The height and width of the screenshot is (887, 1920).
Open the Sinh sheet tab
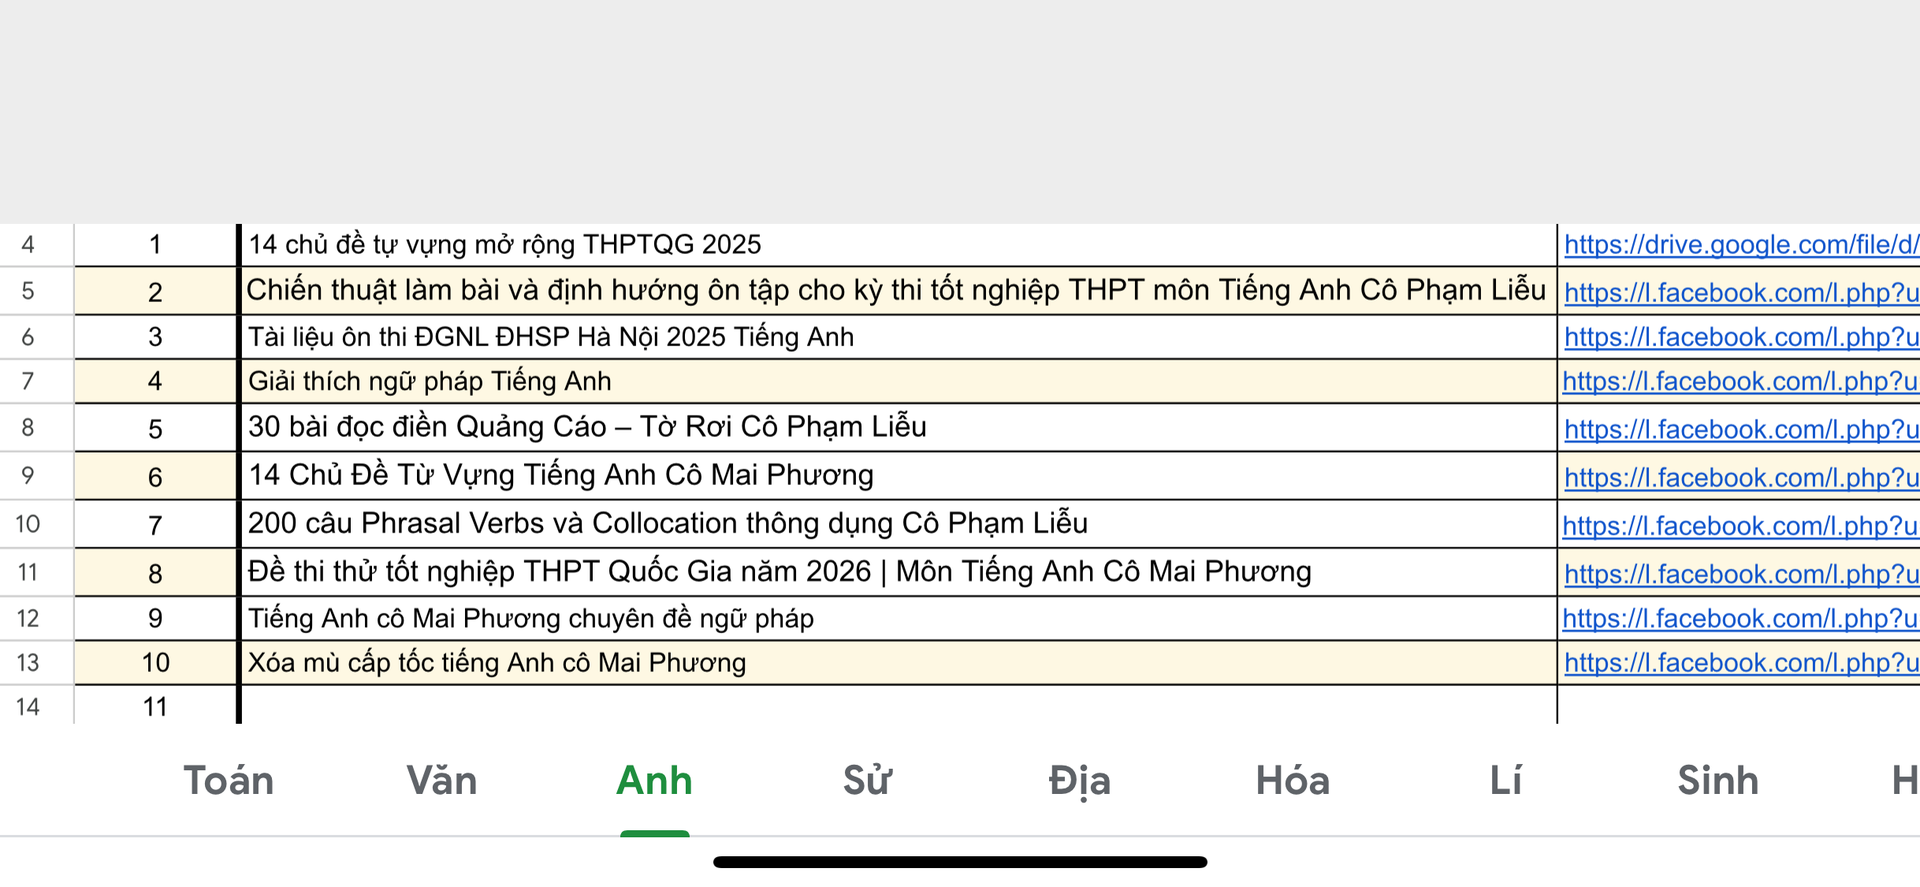[1717, 780]
